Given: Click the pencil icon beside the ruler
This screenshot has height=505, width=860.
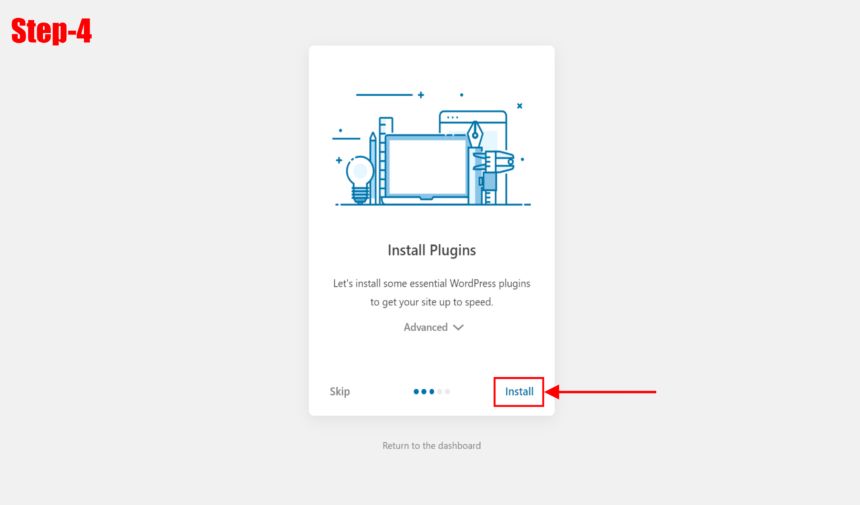Looking at the screenshot, I should tap(373, 168).
